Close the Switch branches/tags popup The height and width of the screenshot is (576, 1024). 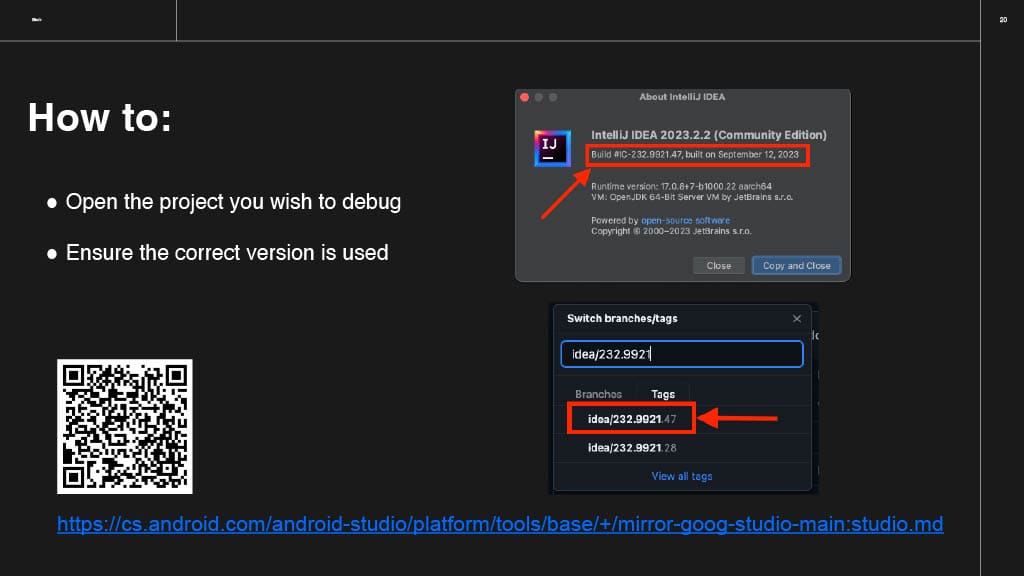(x=797, y=319)
